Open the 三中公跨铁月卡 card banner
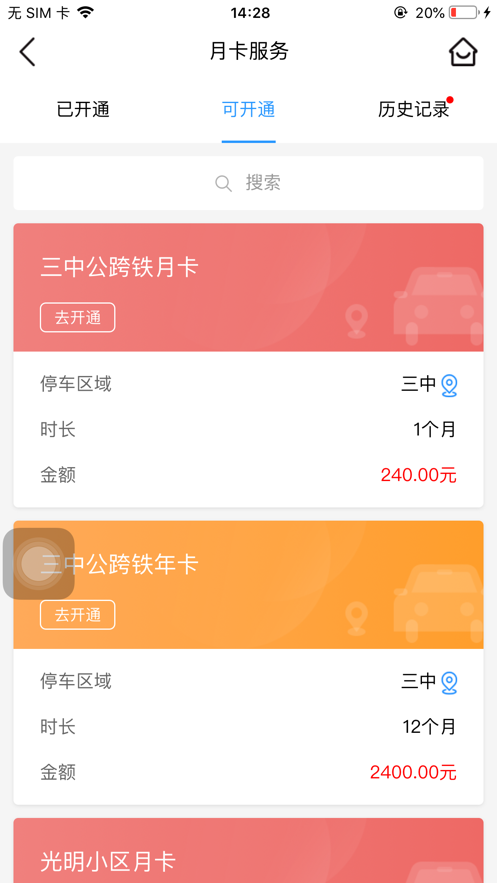Image resolution: width=497 pixels, height=883 pixels. tap(248, 288)
